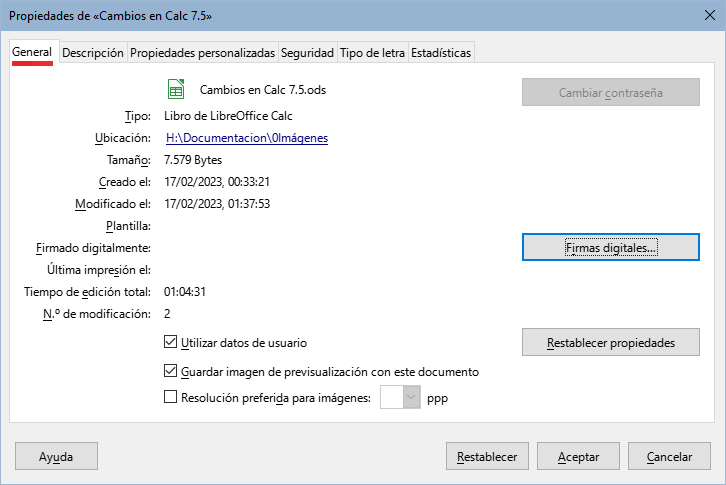The image size is (726, 485).
Task: Click the Calc spreadsheet file icon
Action: tap(175, 90)
